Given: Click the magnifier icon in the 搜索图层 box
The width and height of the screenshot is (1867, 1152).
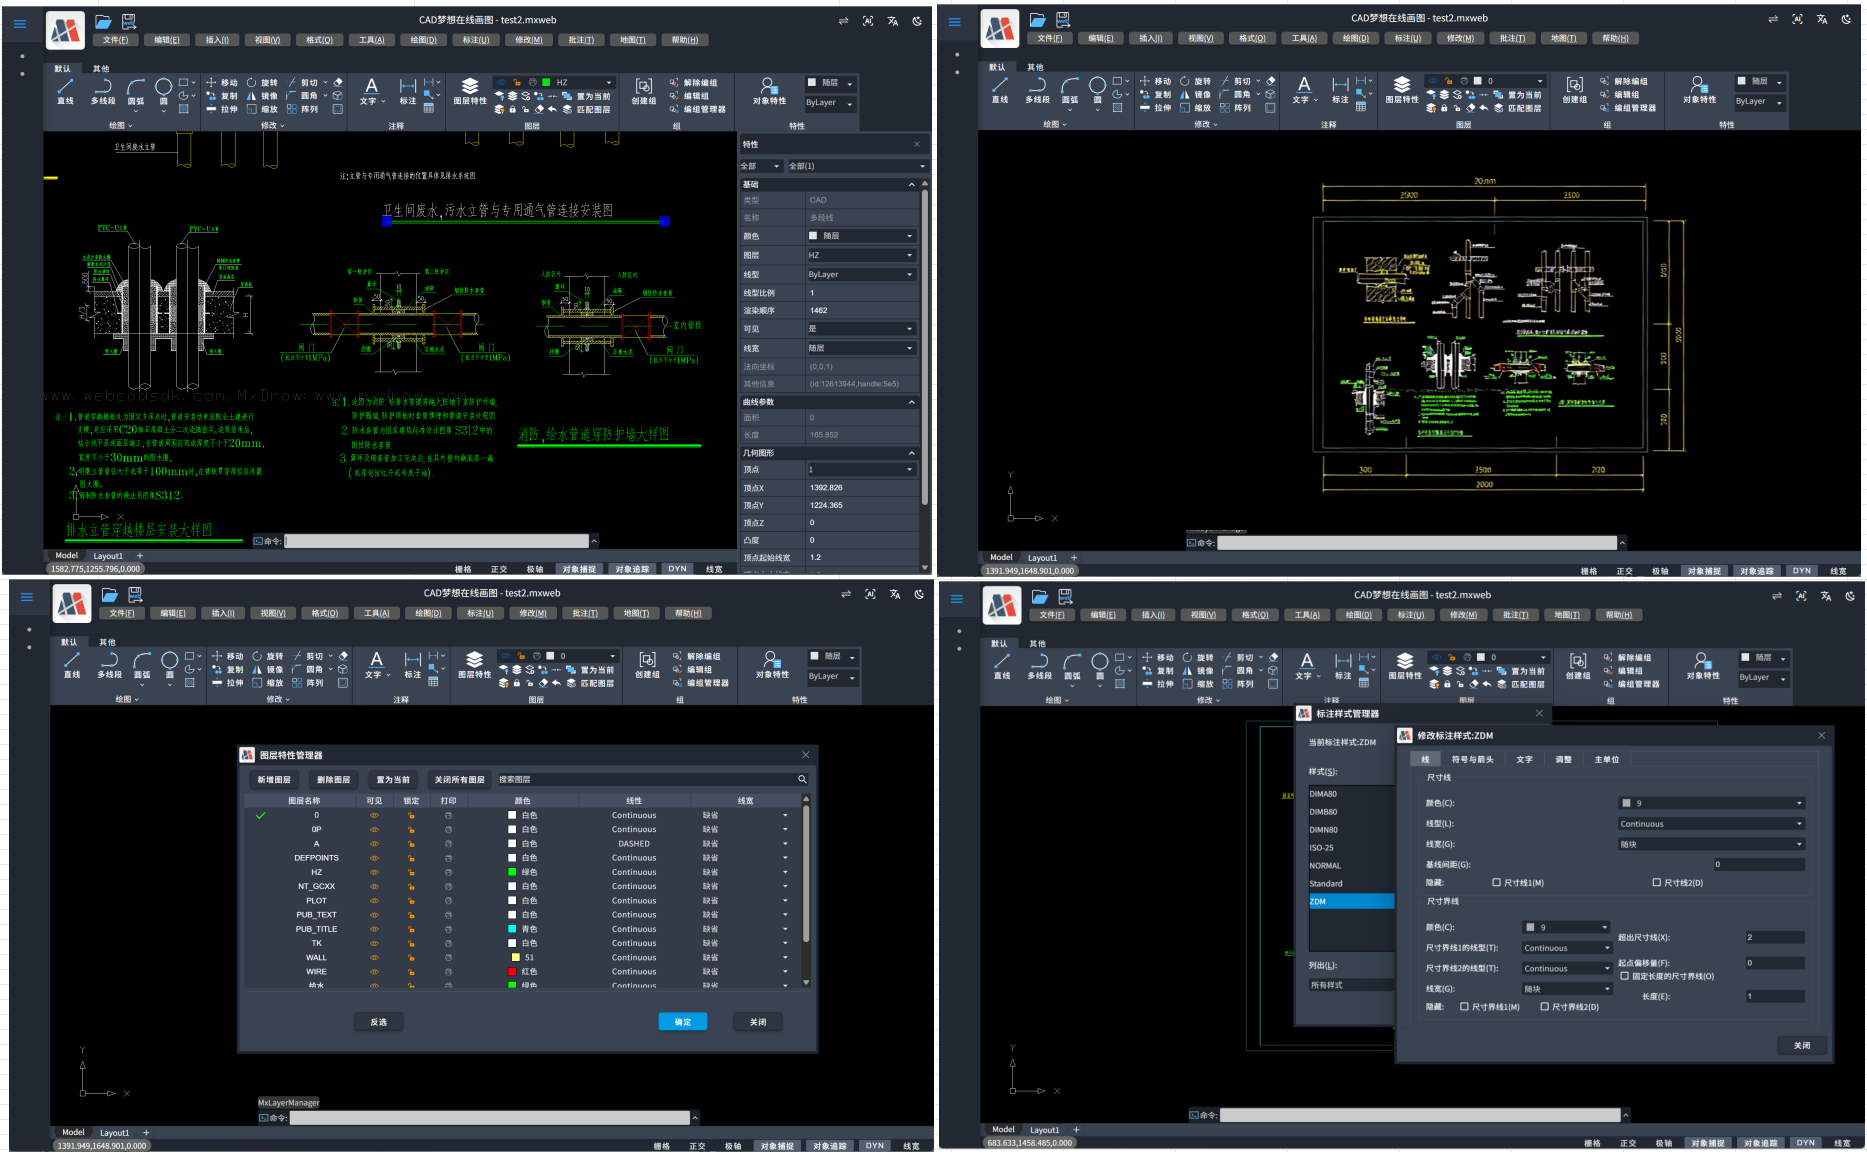Looking at the screenshot, I should coord(802,780).
